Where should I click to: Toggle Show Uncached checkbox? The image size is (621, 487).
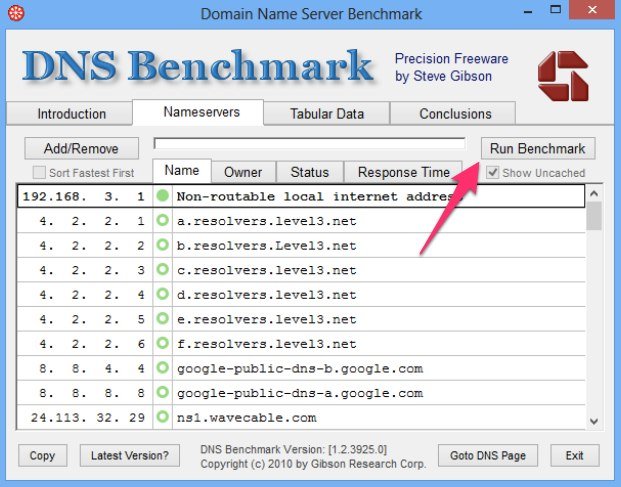point(492,172)
